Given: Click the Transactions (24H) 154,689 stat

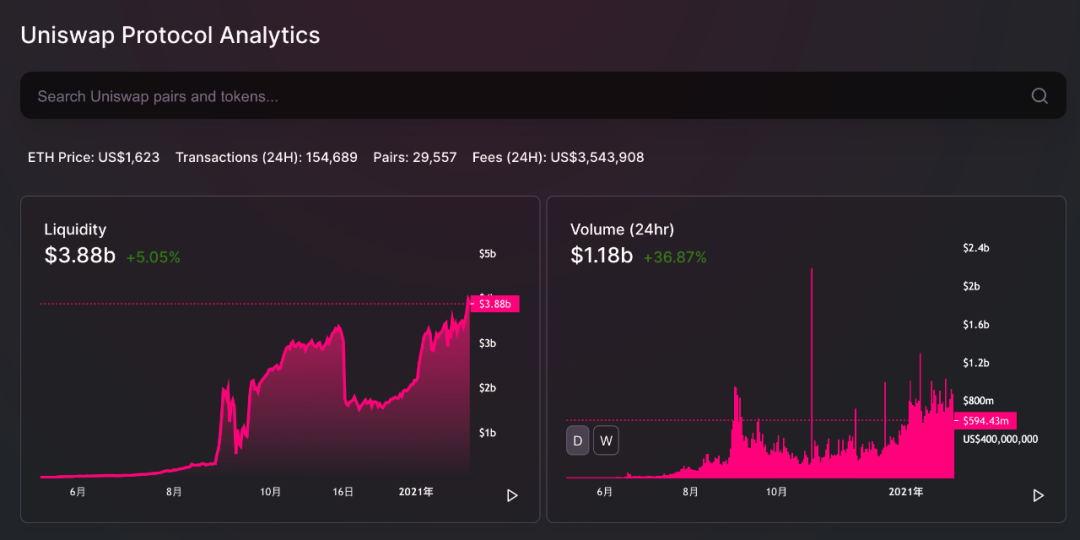Looking at the screenshot, I should (x=266, y=157).
